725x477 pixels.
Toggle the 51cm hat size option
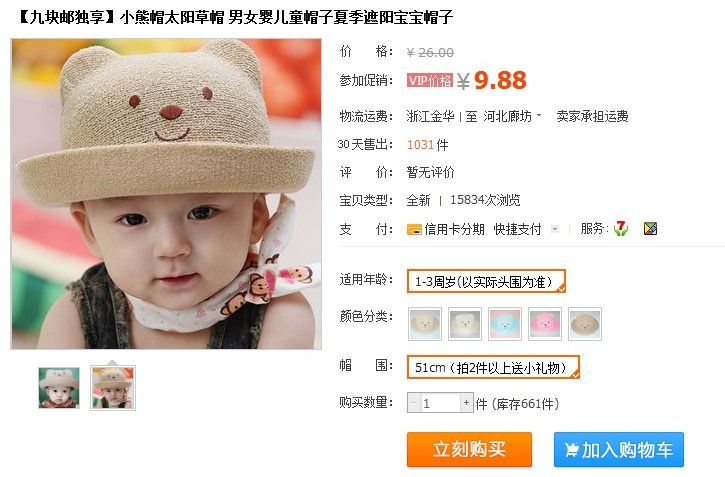(x=493, y=367)
